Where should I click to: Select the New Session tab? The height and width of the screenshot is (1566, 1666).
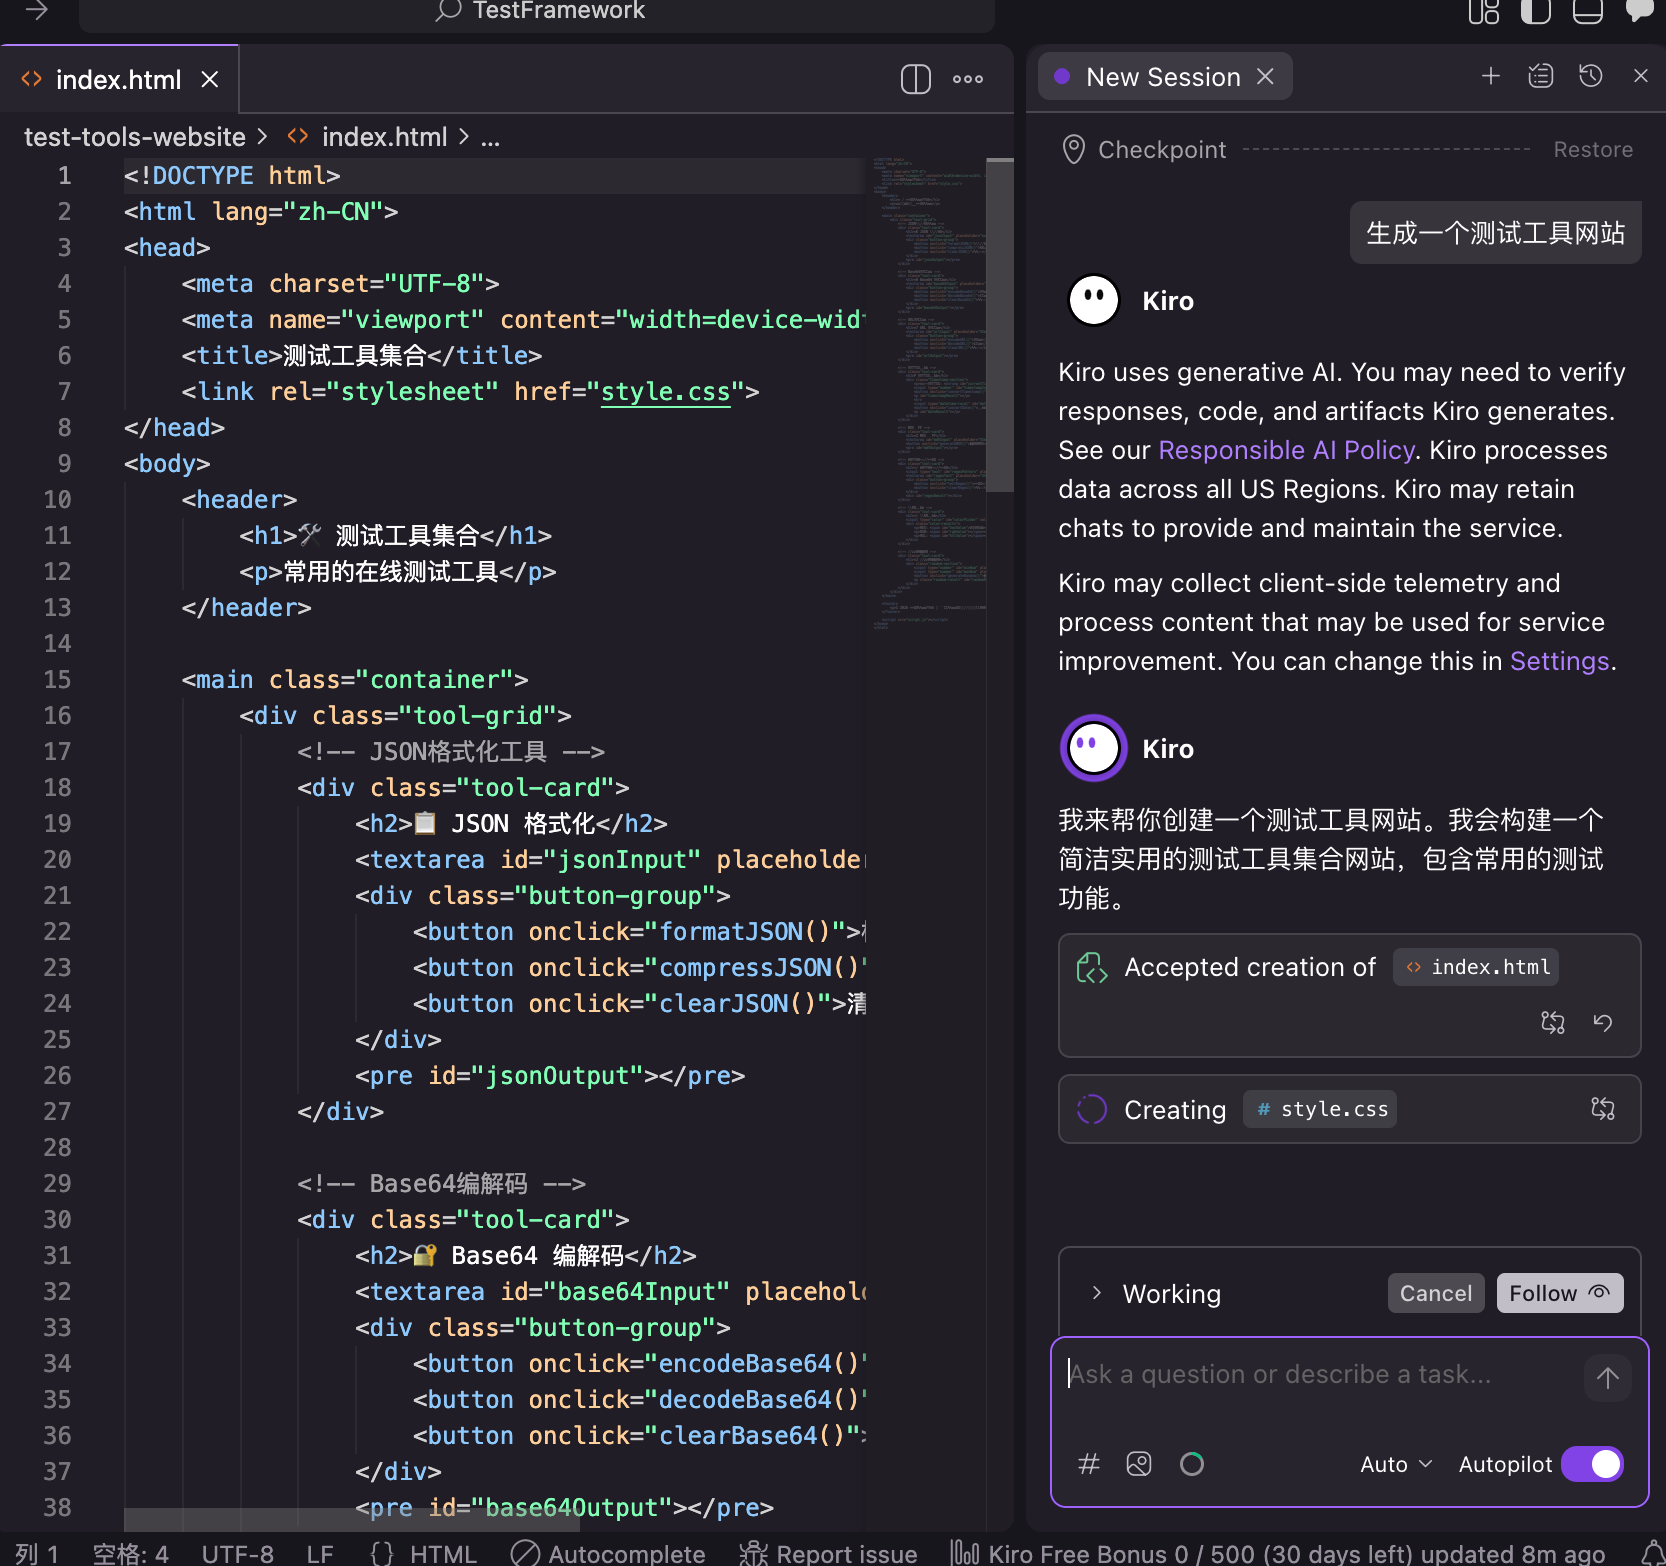pos(1164,77)
